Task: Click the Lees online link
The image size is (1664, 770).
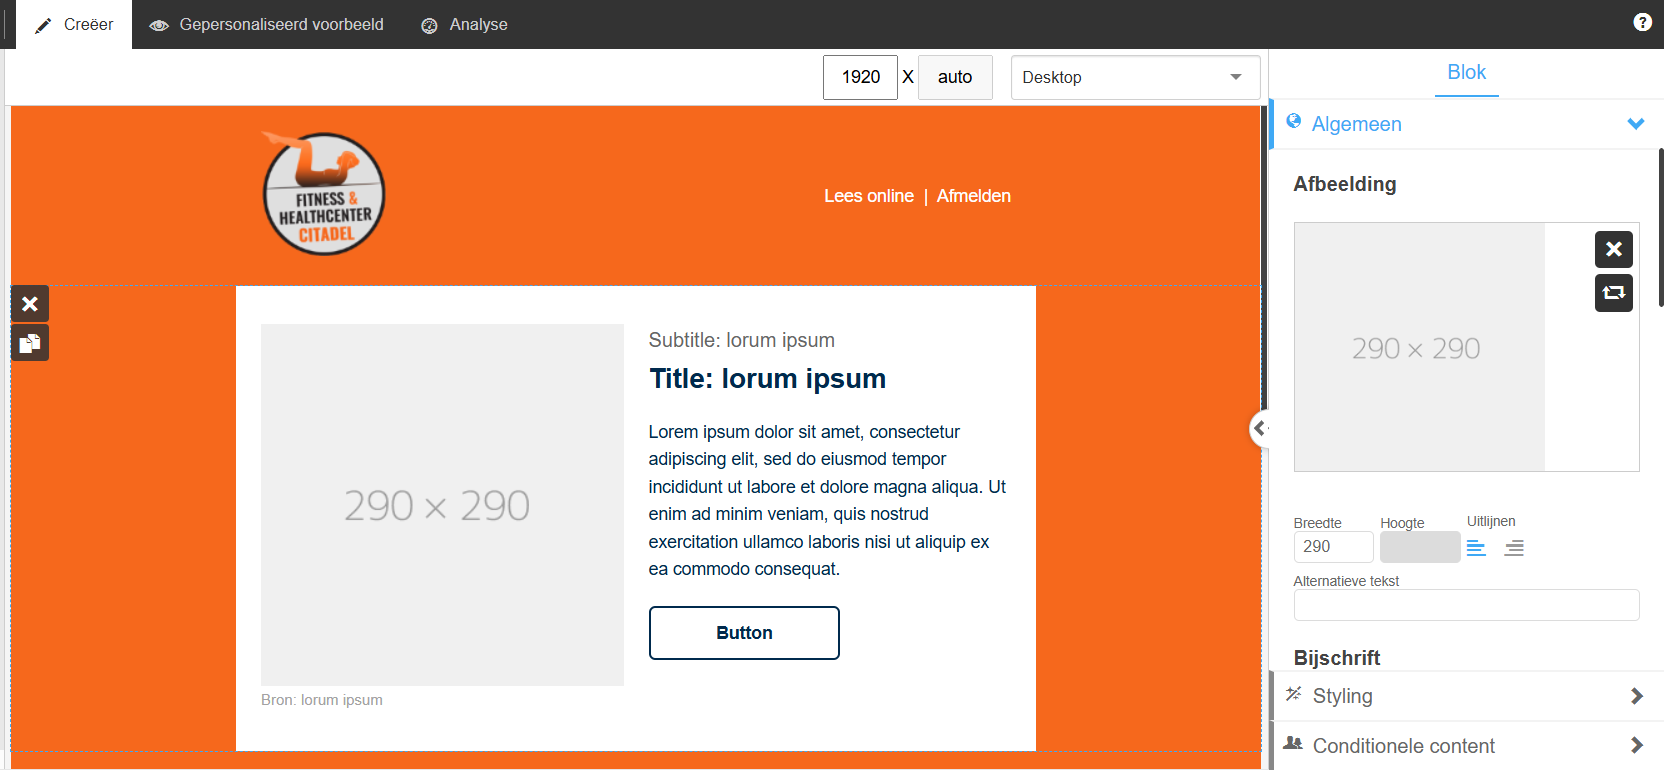Action: point(868,196)
